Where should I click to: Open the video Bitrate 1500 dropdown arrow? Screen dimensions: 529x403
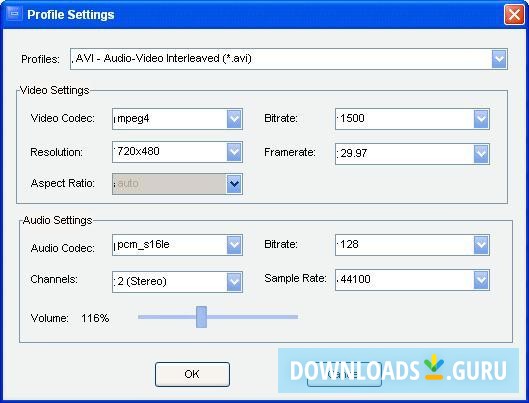(481, 119)
